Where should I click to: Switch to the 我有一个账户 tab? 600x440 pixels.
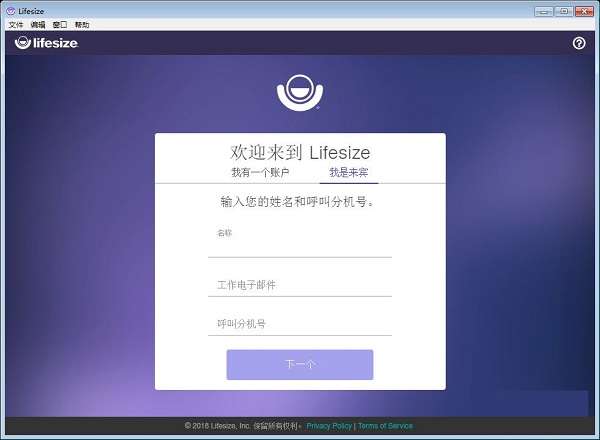pyautogui.click(x=260, y=173)
